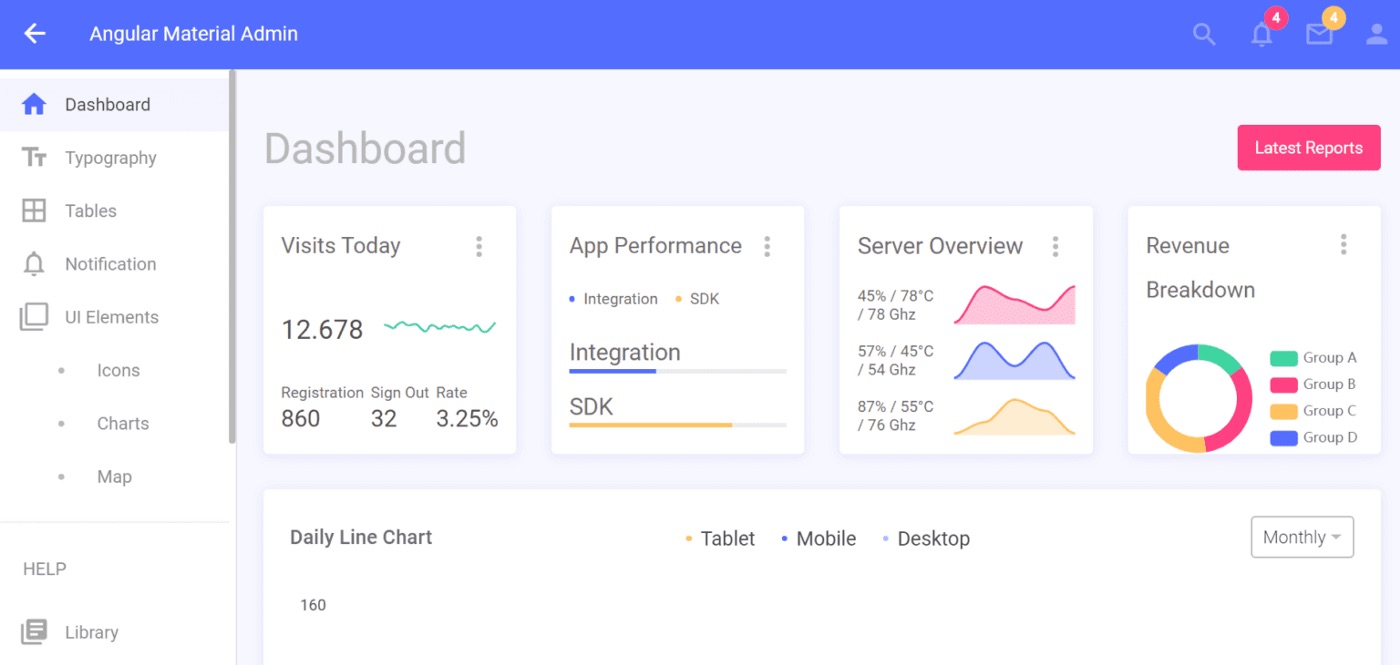The height and width of the screenshot is (665, 1400).
Task: Open the user profile icon
Action: pos(1376,34)
